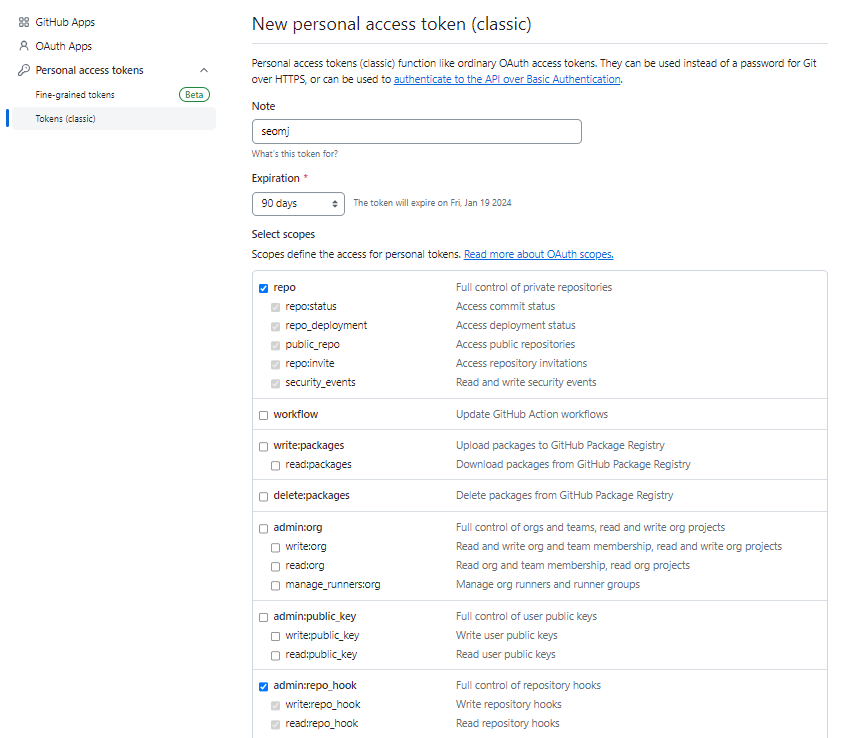
Task: Click the repo_deployment checkbox
Action: coord(275,326)
